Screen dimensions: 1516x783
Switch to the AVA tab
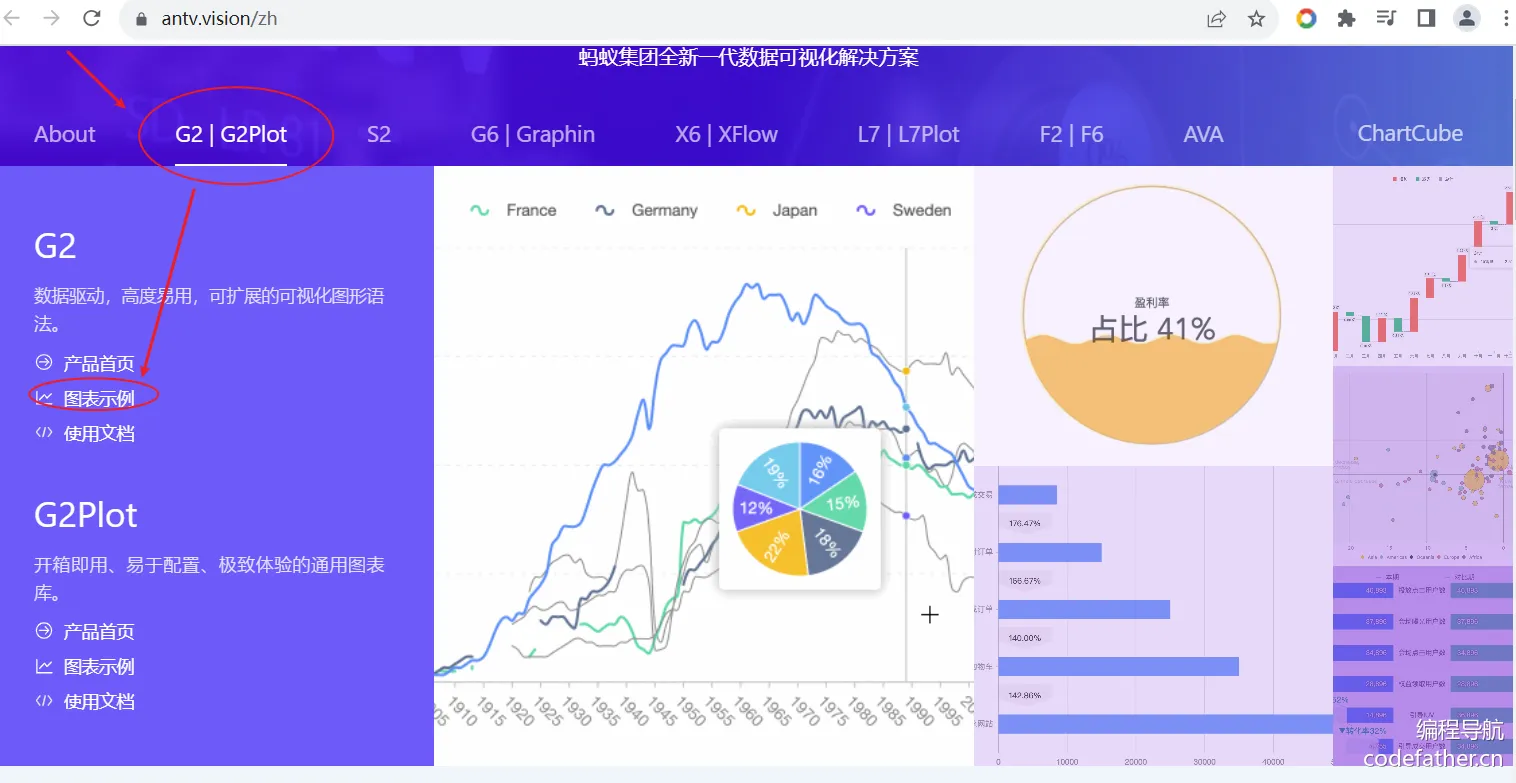pyautogui.click(x=1203, y=134)
